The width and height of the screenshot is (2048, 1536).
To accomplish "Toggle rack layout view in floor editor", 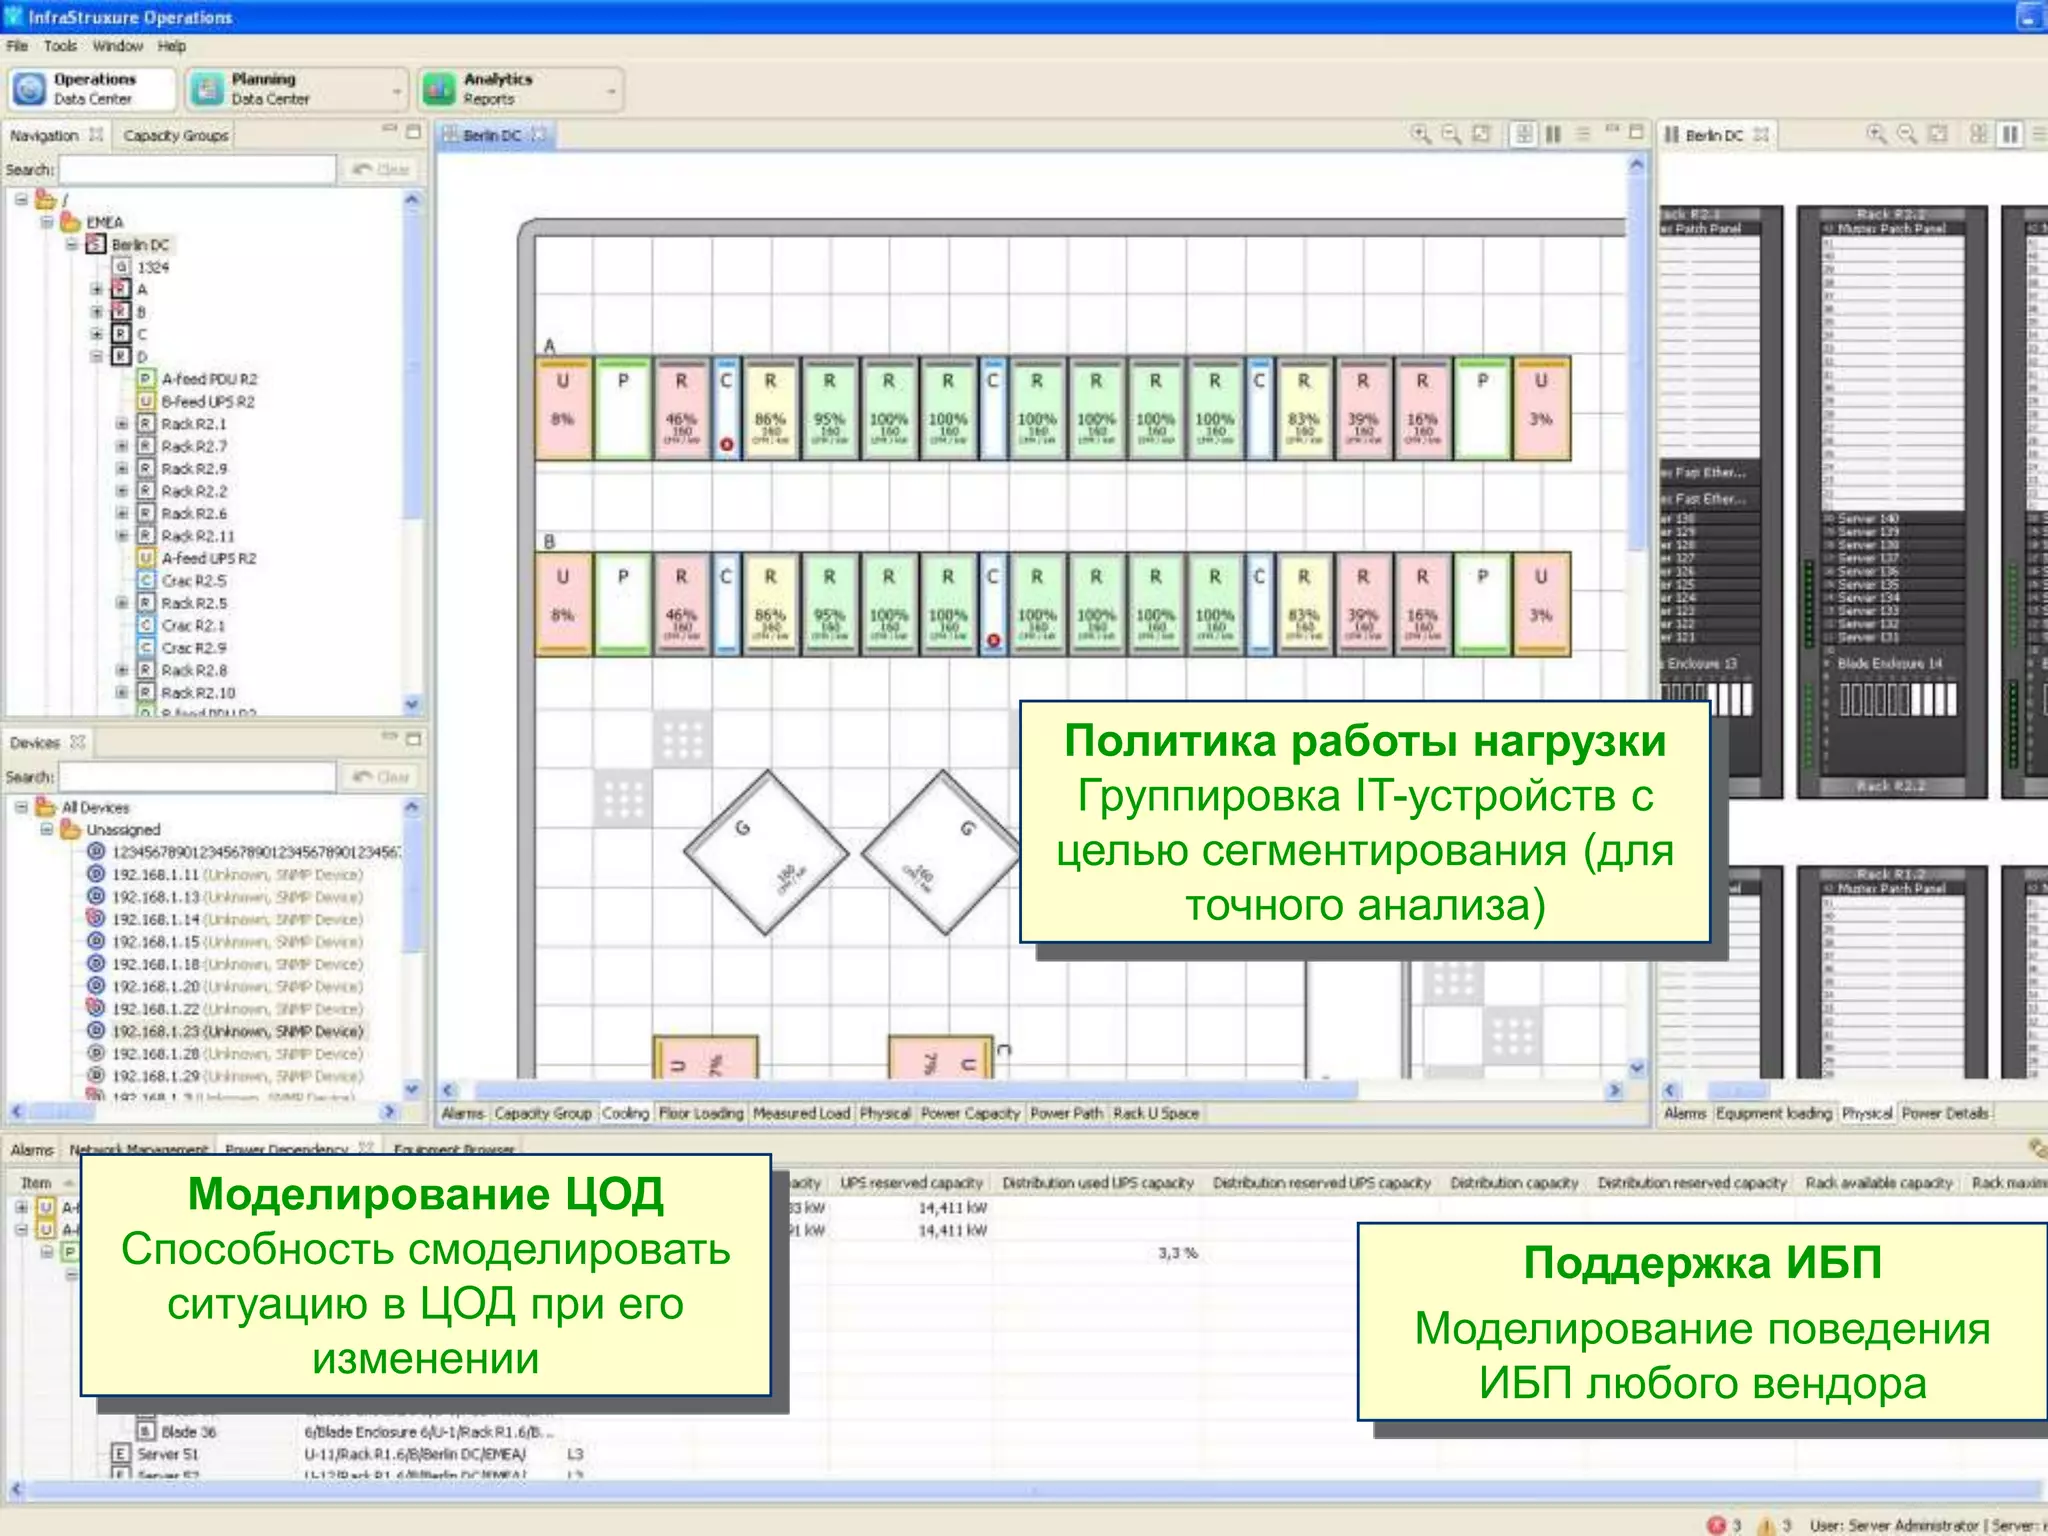I will tap(1553, 134).
